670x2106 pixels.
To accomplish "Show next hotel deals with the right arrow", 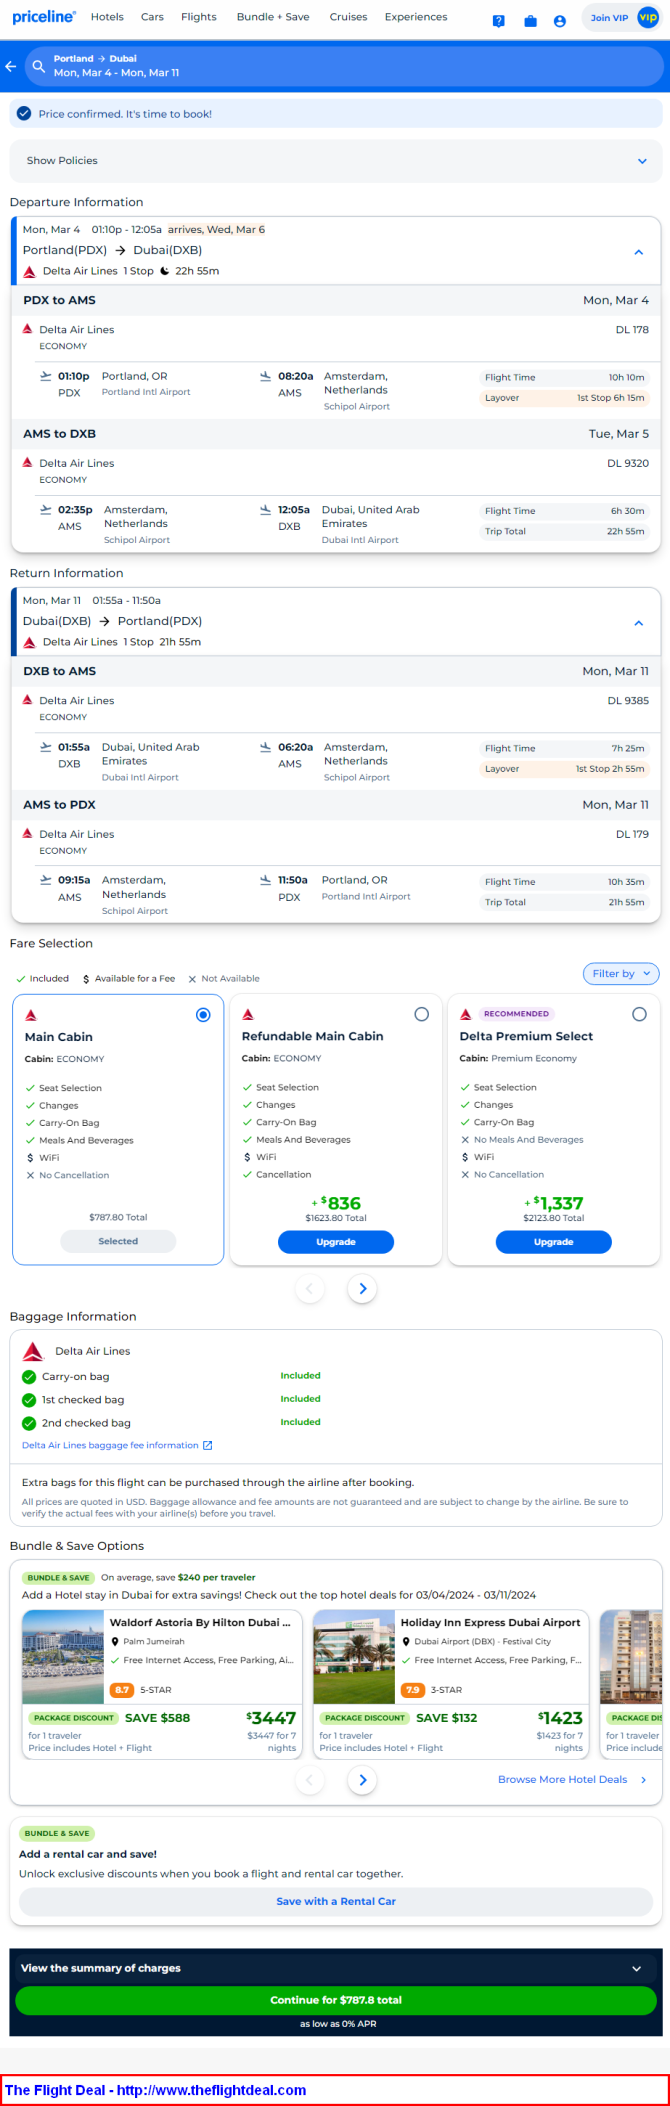I will [x=363, y=1779].
